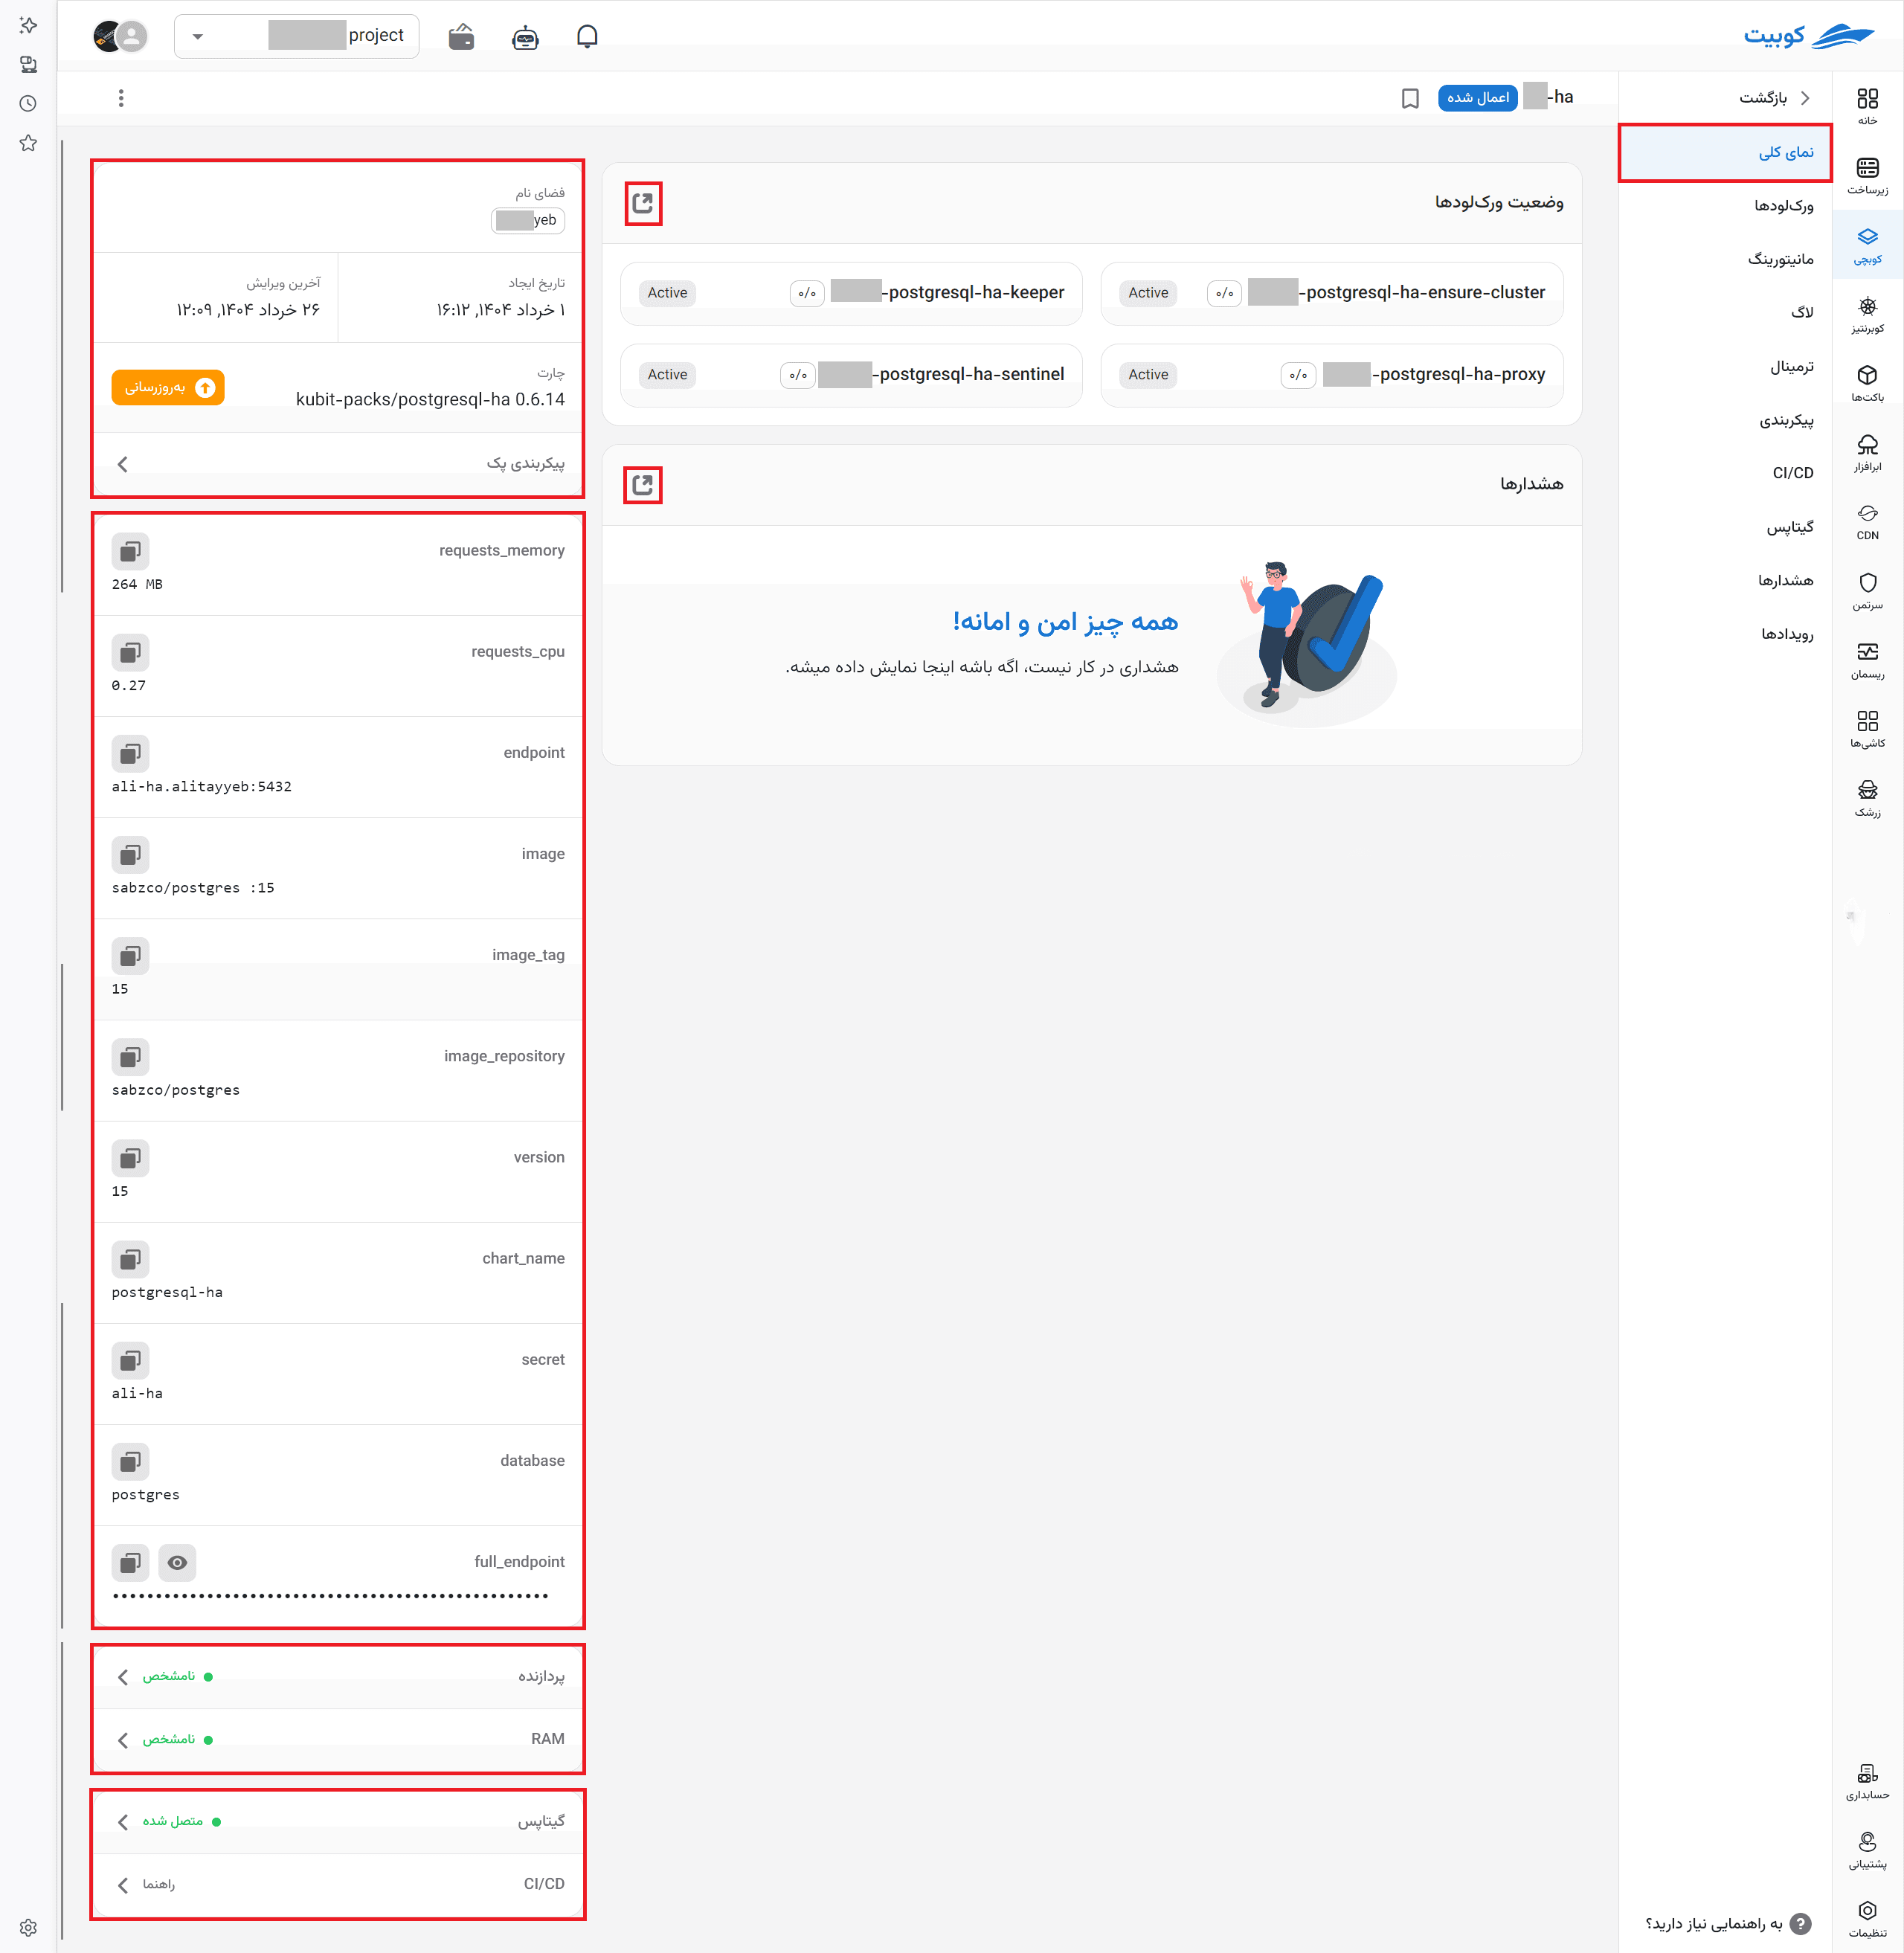The image size is (1904, 1953).
Task: Copy the image_tag value
Action: (x=130, y=956)
